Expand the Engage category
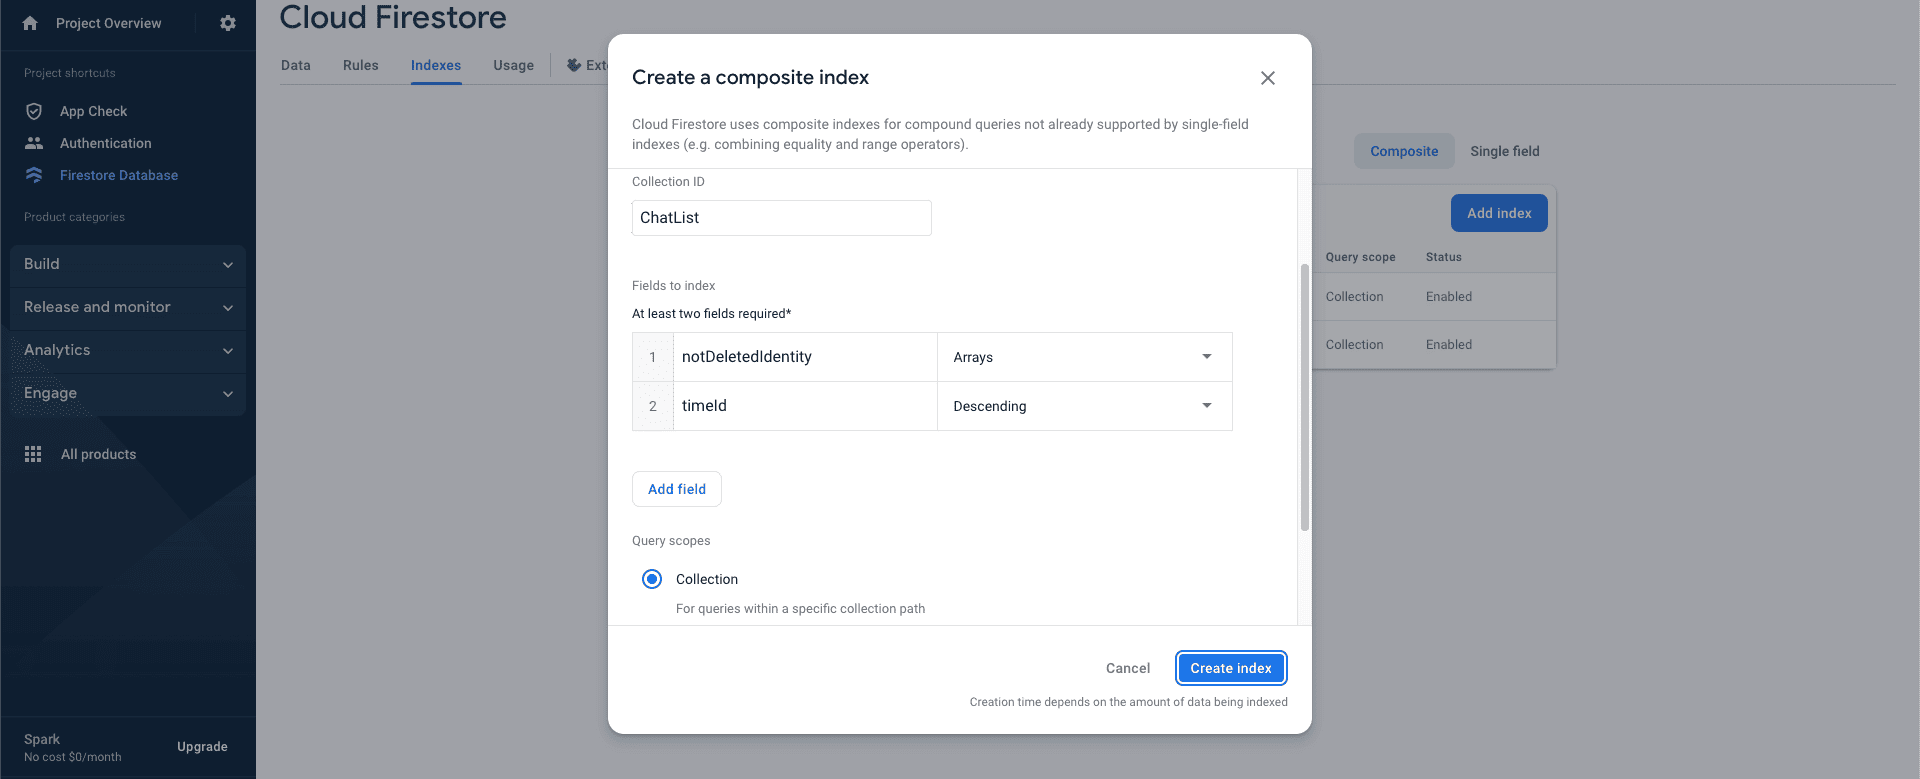The image size is (1920, 779). 128,393
